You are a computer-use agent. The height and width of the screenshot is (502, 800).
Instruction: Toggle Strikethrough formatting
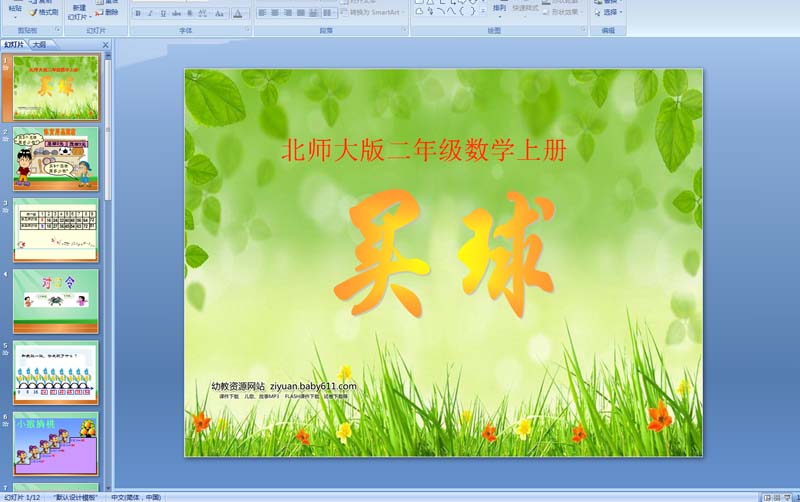pos(177,13)
